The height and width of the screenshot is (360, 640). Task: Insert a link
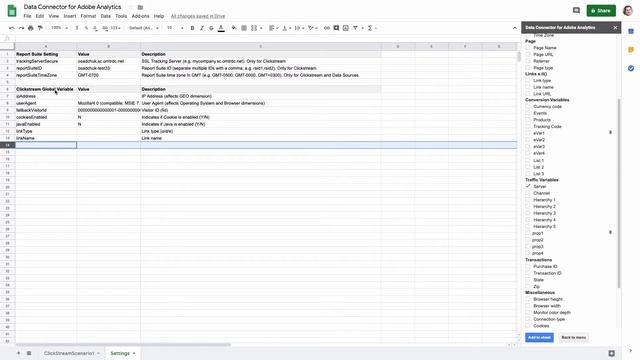pyautogui.click(x=327, y=28)
